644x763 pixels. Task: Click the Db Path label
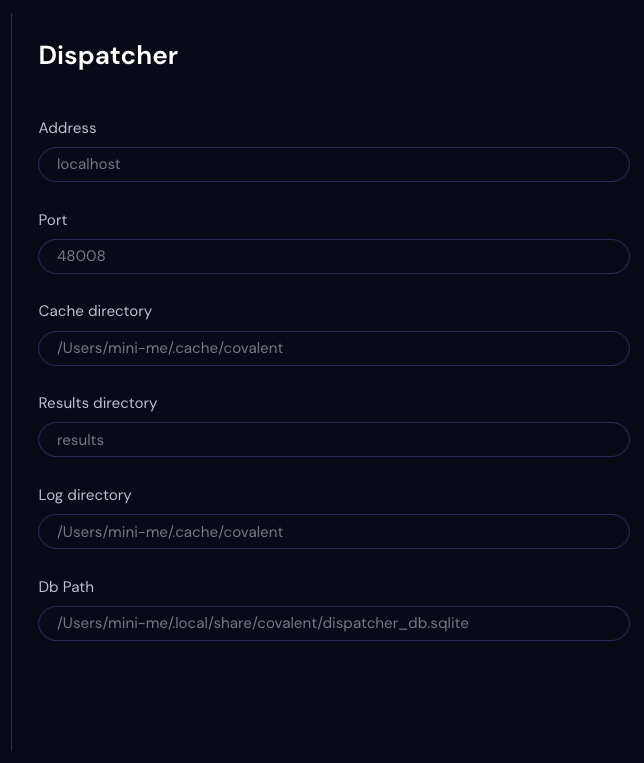[66, 587]
